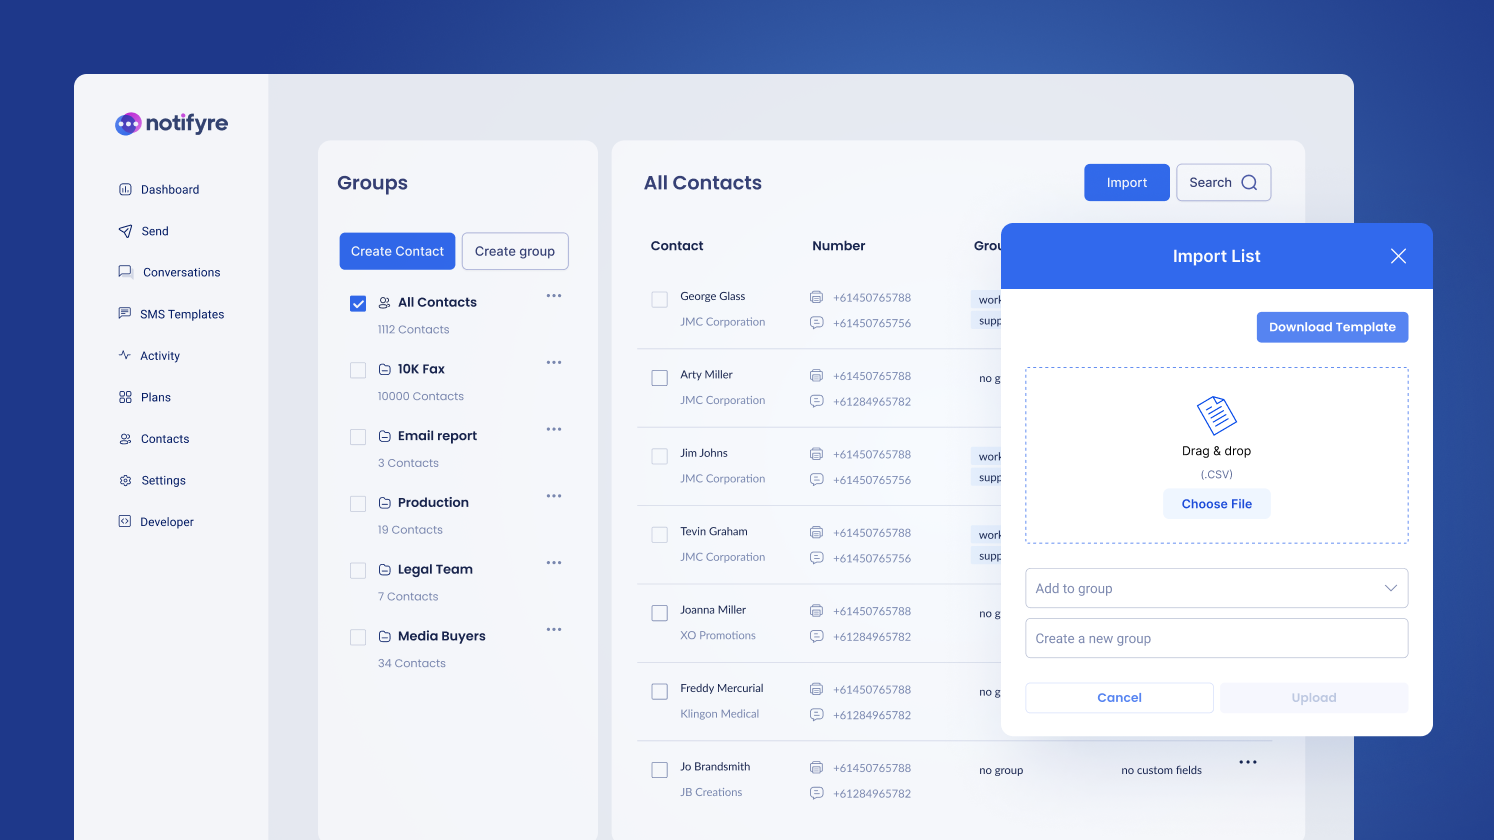Click the 10K Fax folder icon
This screenshot has width=1494, height=840.
[x=385, y=369]
